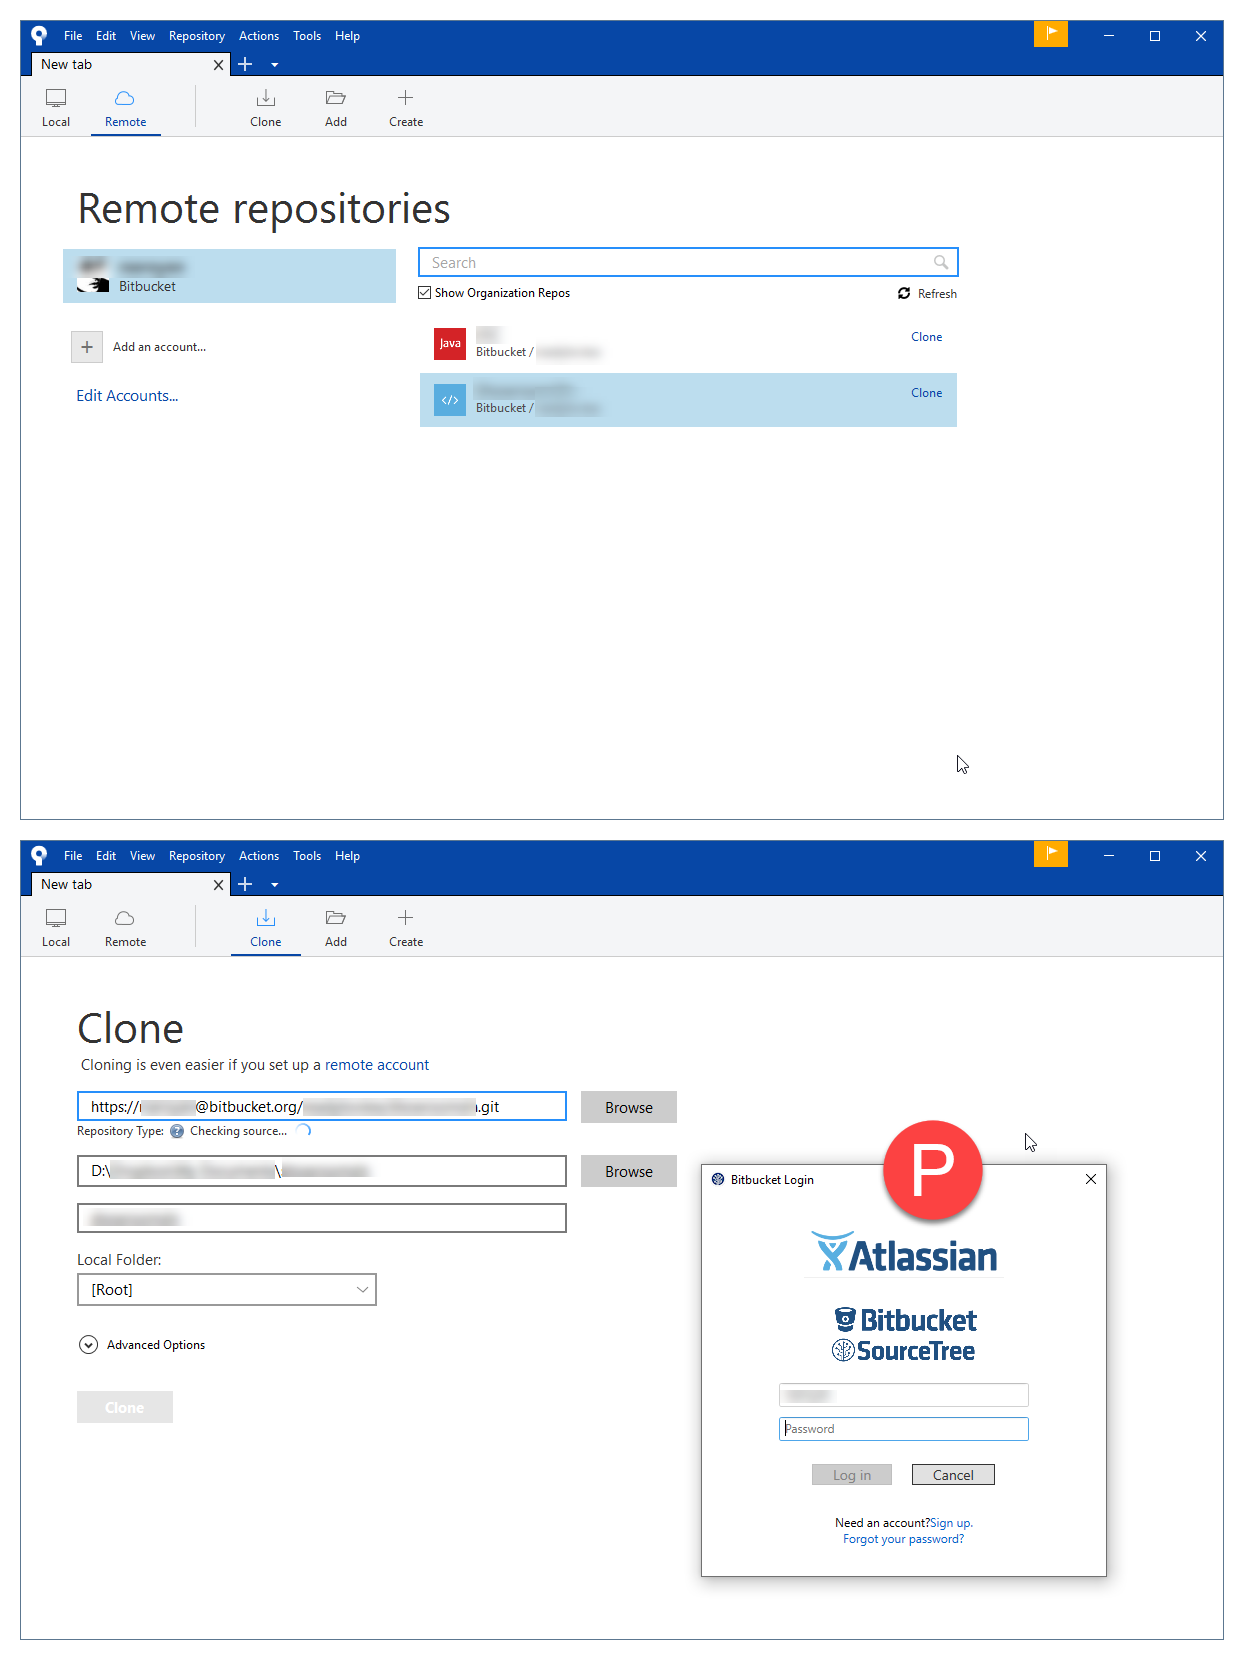Click the Add folder icon in the Clone window
The width and height of the screenshot is (1244, 1660).
point(336,918)
